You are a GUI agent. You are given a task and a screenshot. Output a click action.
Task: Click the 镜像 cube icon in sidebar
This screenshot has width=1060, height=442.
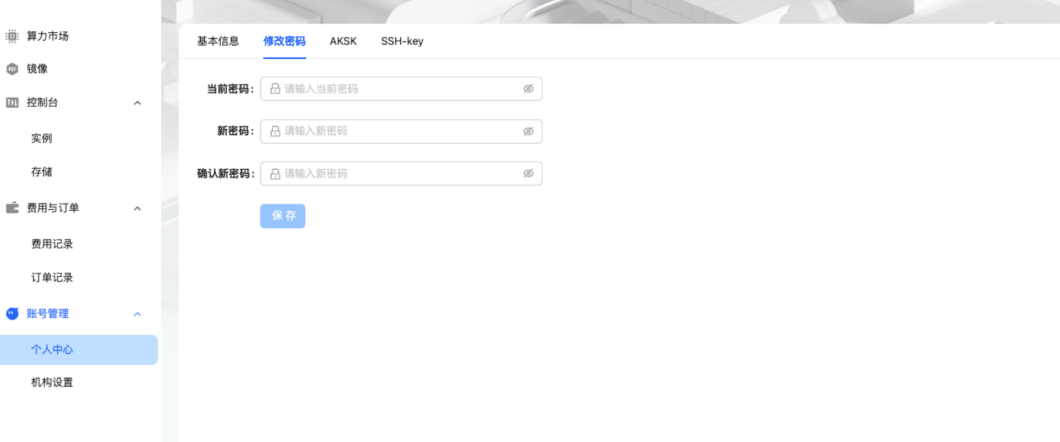12,69
